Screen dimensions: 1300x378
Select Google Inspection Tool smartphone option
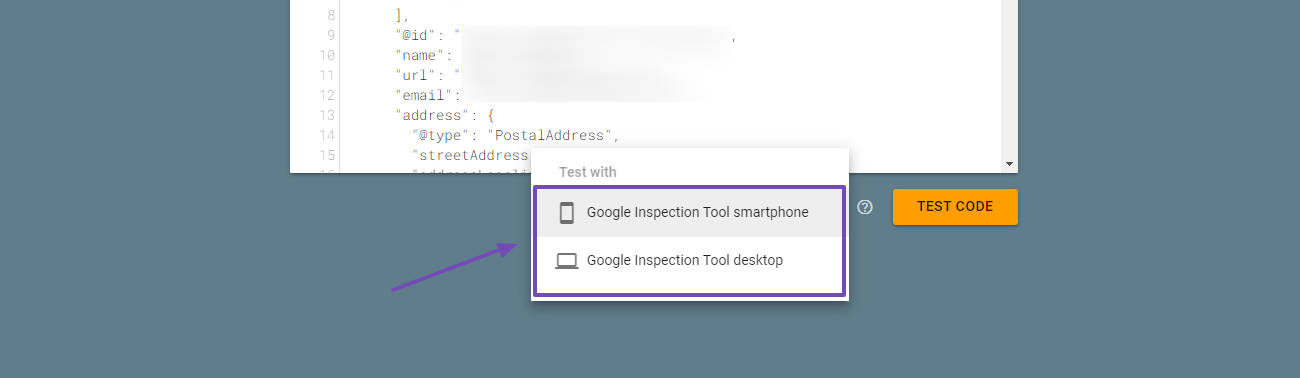tap(690, 212)
